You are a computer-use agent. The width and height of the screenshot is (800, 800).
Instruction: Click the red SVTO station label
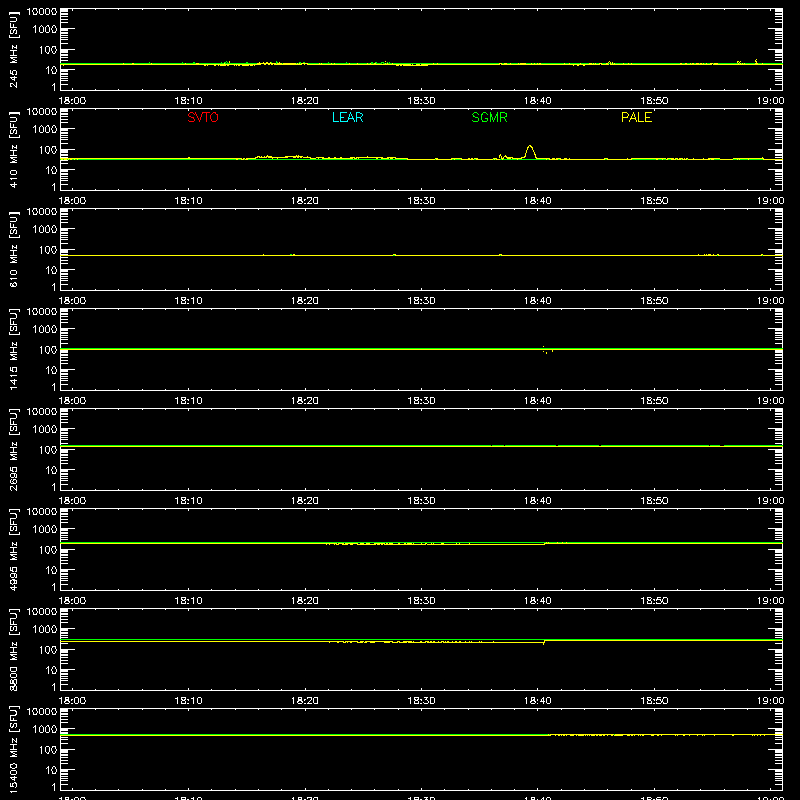click(203, 117)
